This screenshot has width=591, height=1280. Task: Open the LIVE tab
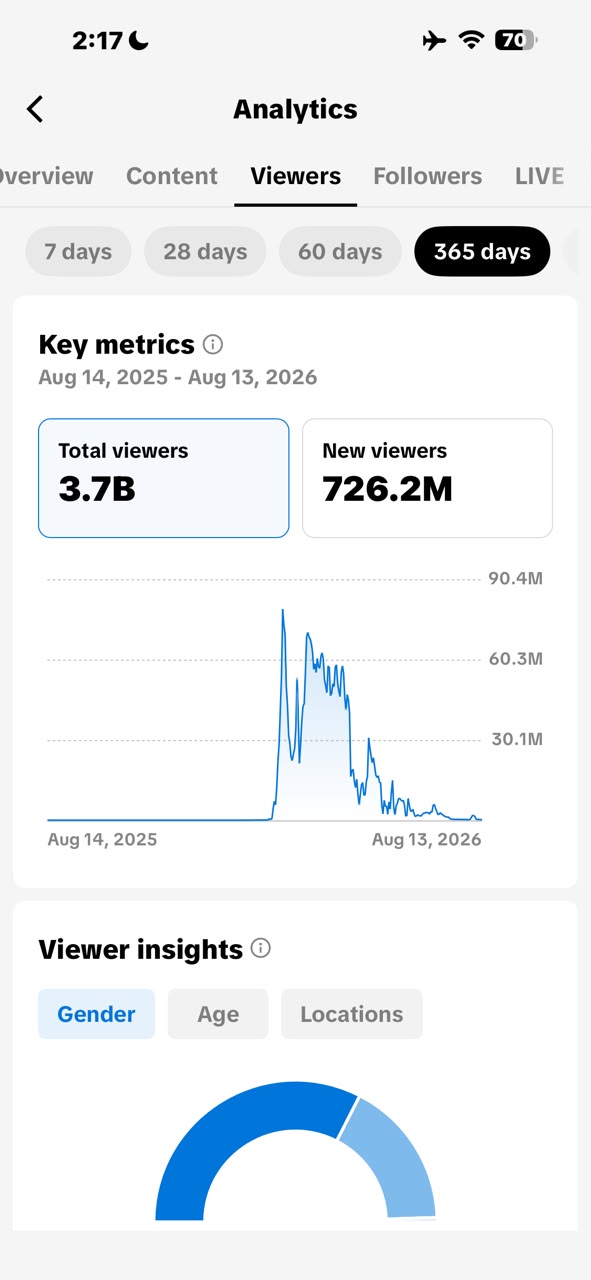point(540,176)
